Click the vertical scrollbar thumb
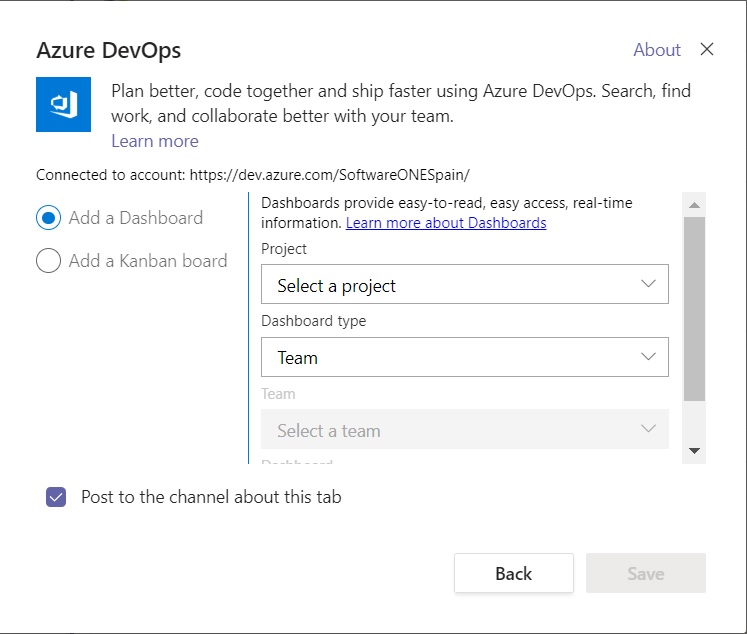The image size is (747, 634). point(694,310)
